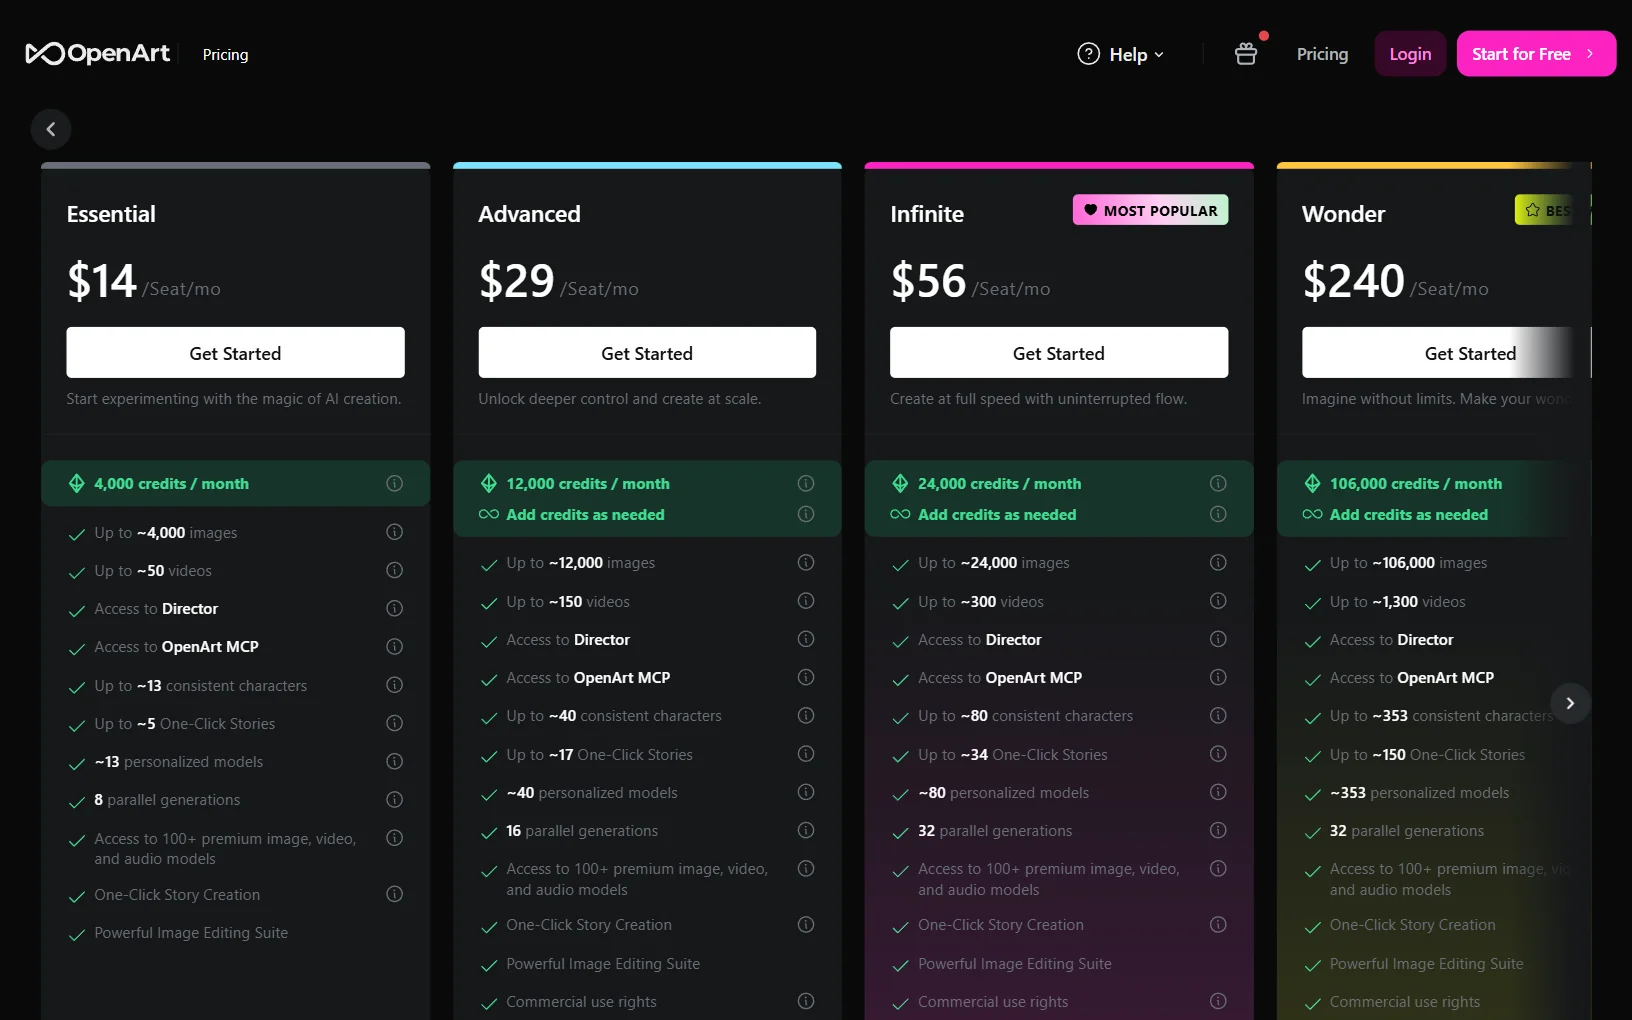Click the Advanced plan title
This screenshot has width=1632, height=1020.
pos(529,214)
